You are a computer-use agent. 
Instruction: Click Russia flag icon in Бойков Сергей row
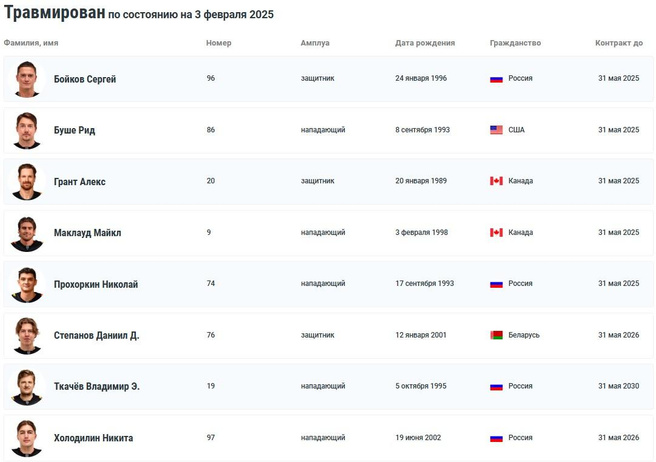(x=496, y=78)
